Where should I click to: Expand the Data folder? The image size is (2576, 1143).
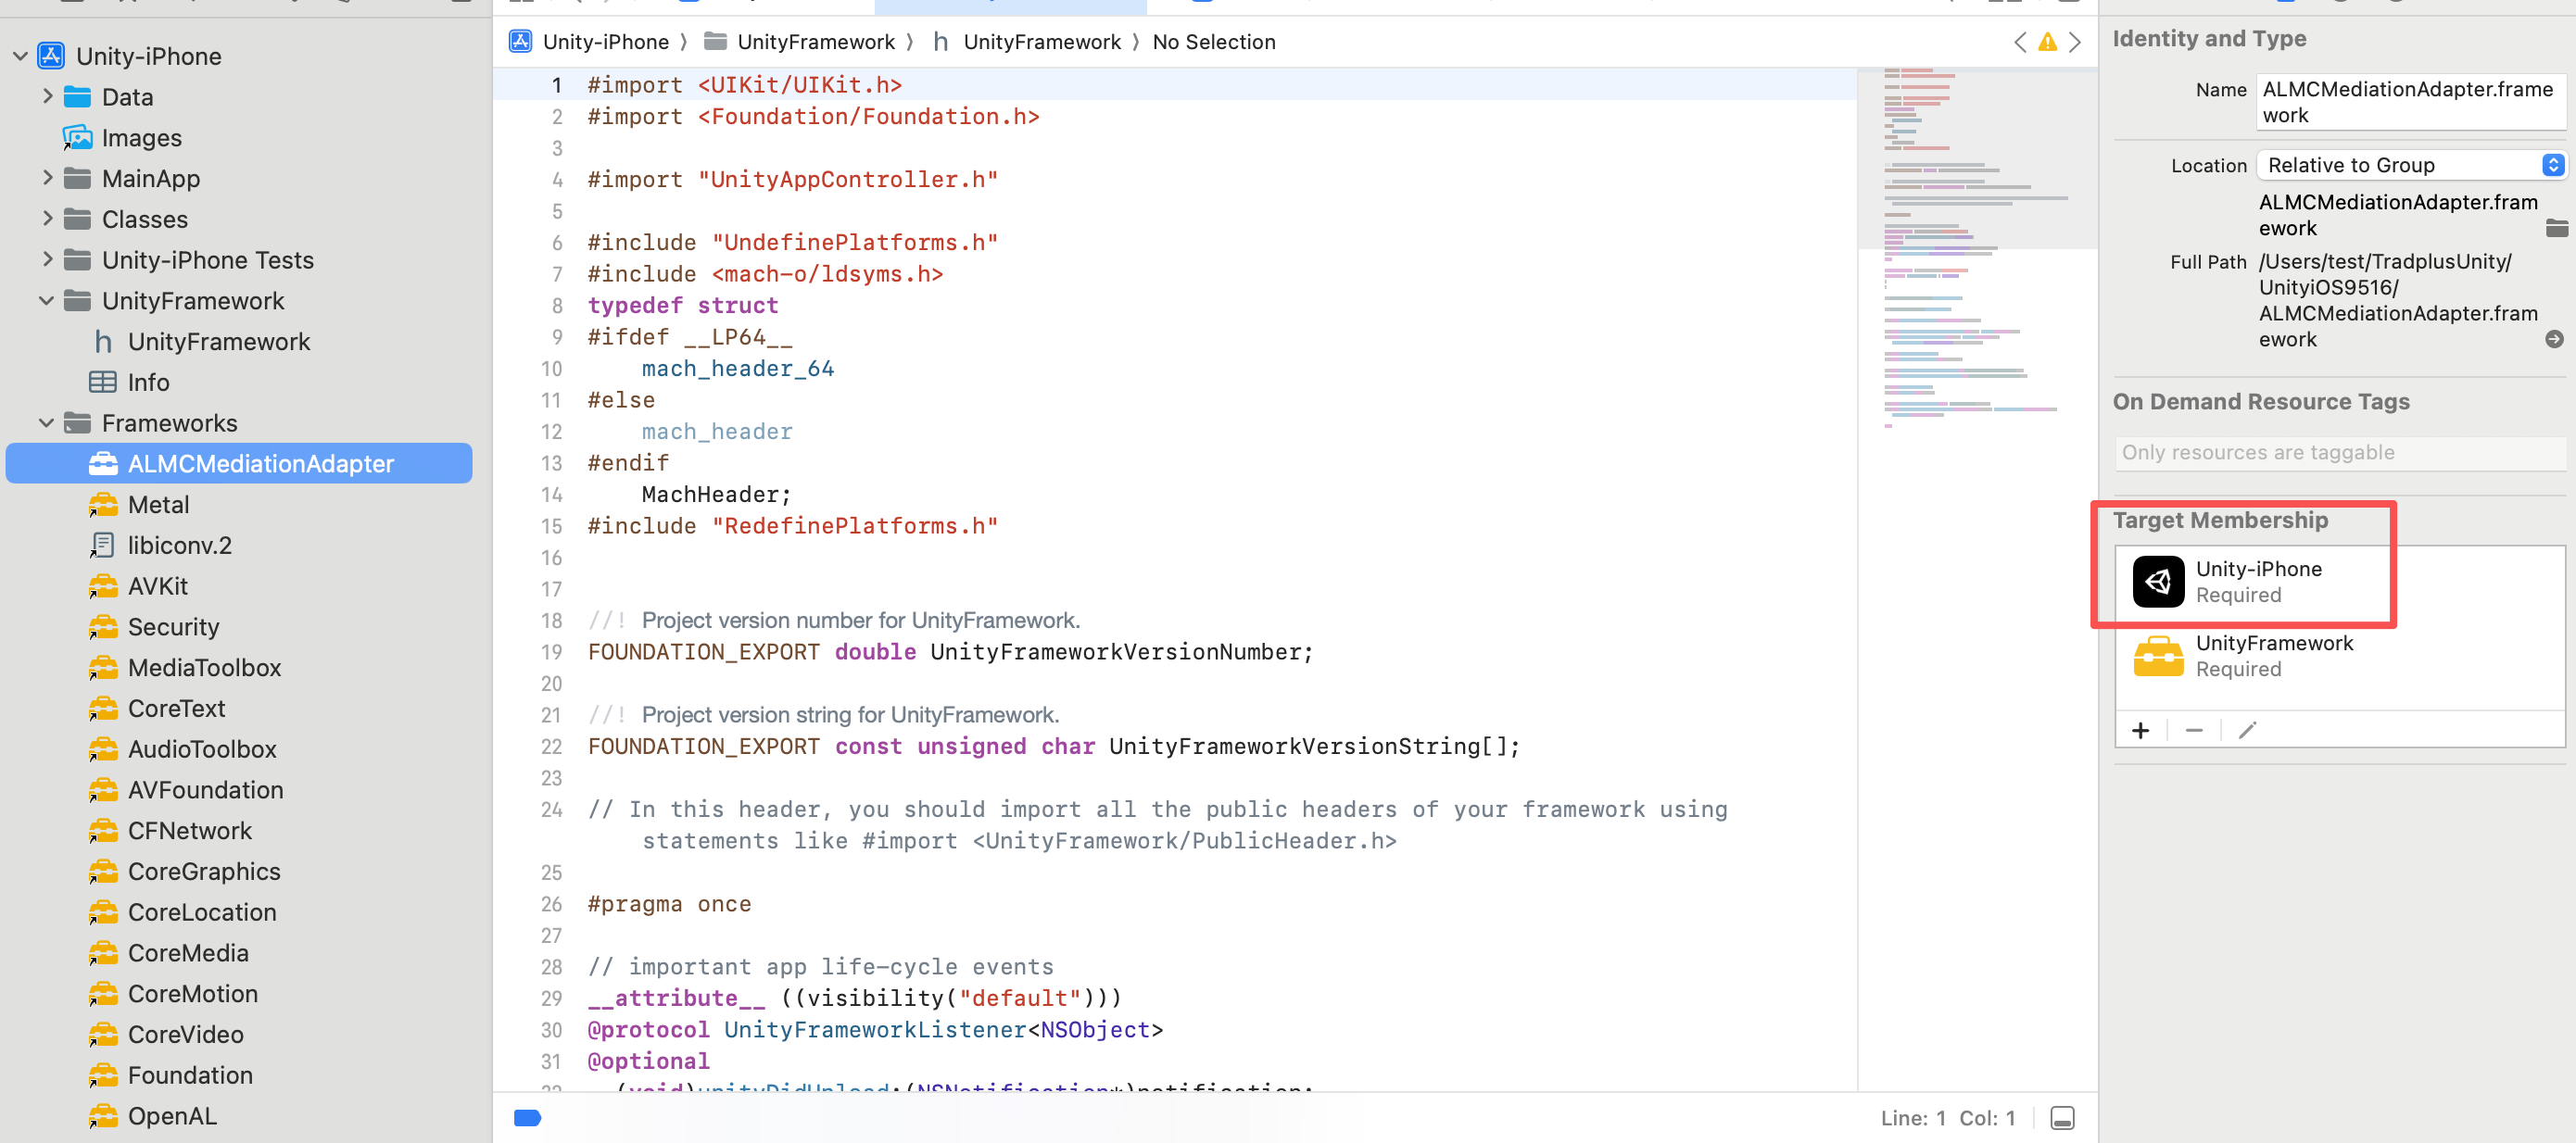point(47,96)
